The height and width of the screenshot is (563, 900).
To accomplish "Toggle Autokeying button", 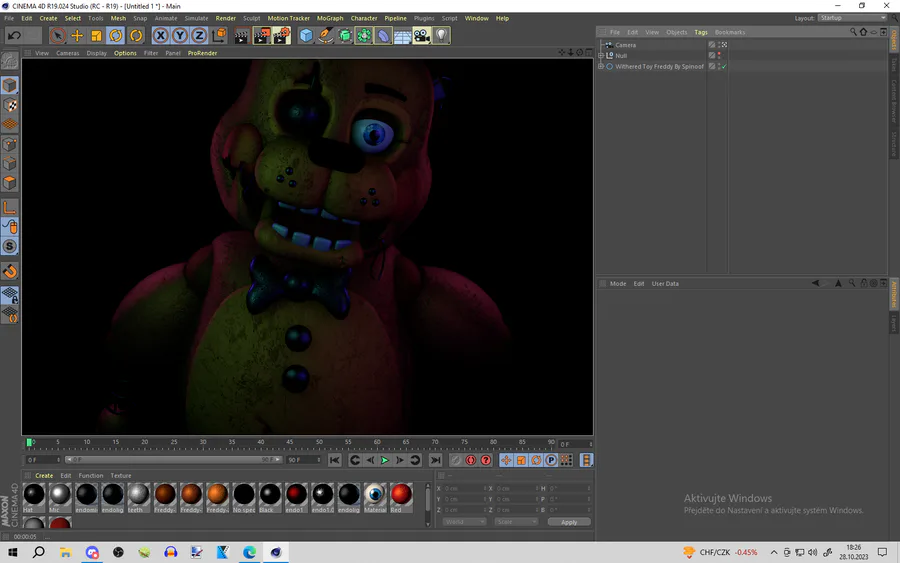I will (471, 460).
